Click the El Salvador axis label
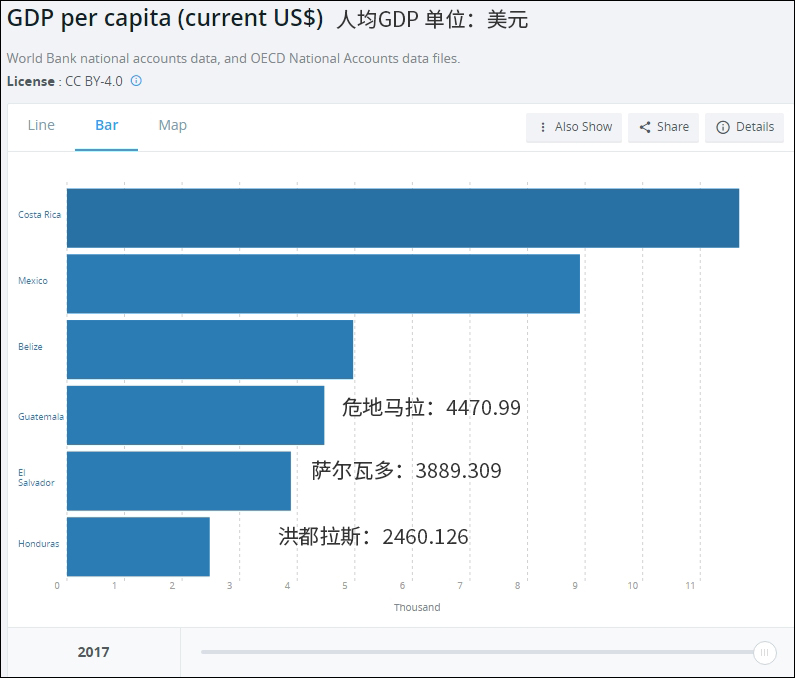The height and width of the screenshot is (678, 795). tap(37, 478)
